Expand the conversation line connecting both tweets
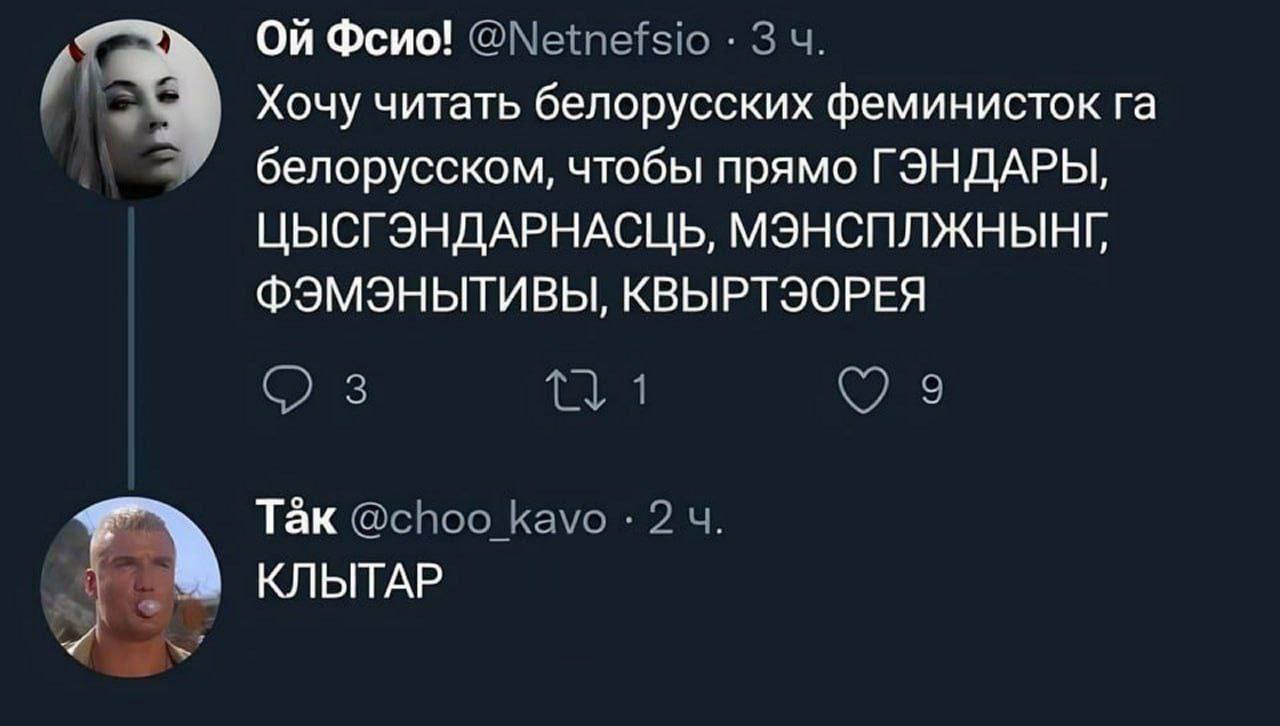This screenshot has width=1280, height=726. pos(133,340)
